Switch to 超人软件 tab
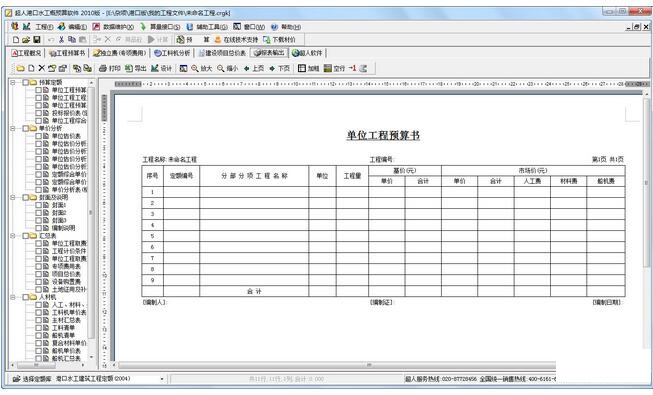Image resolution: width=653 pixels, height=395 pixels. 307,53
